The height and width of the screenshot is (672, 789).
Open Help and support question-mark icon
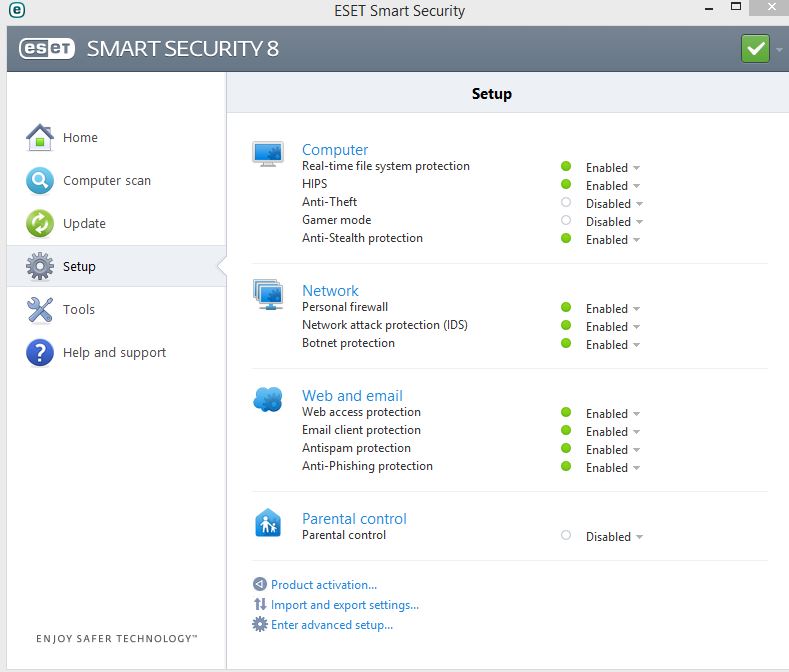[x=40, y=353]
